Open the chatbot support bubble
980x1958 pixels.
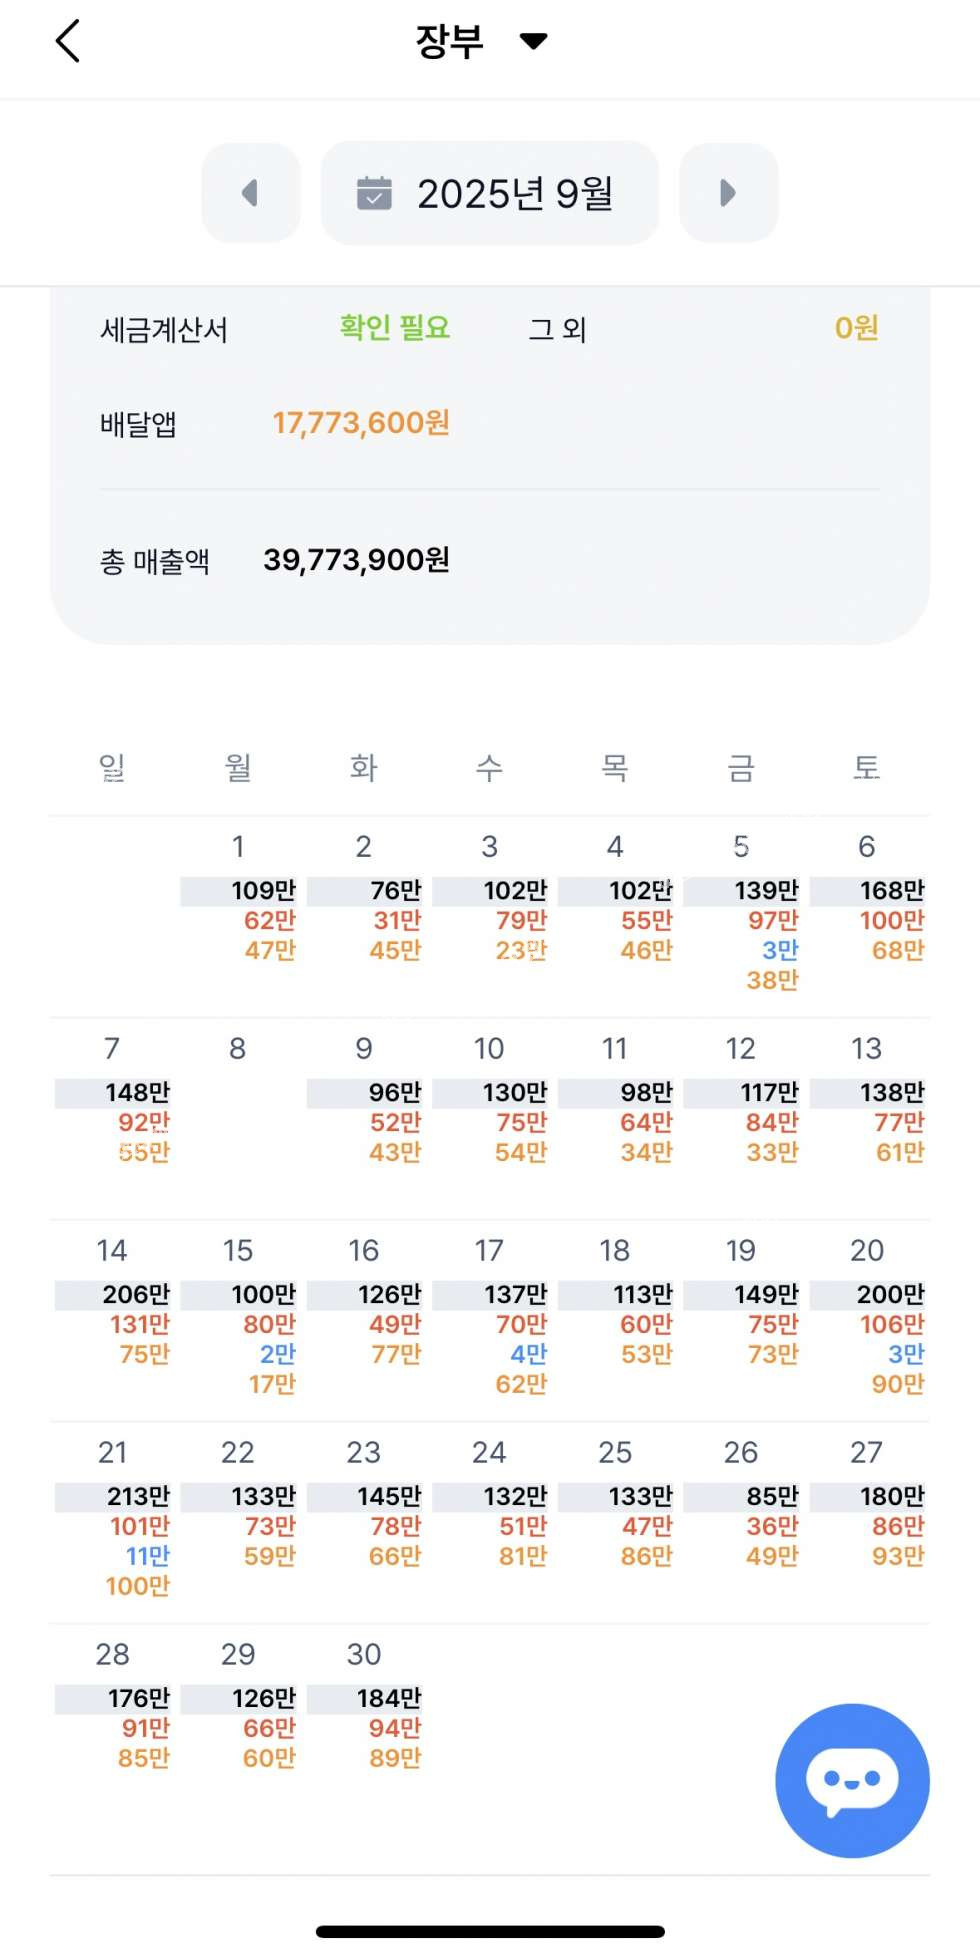point(852,1780)
